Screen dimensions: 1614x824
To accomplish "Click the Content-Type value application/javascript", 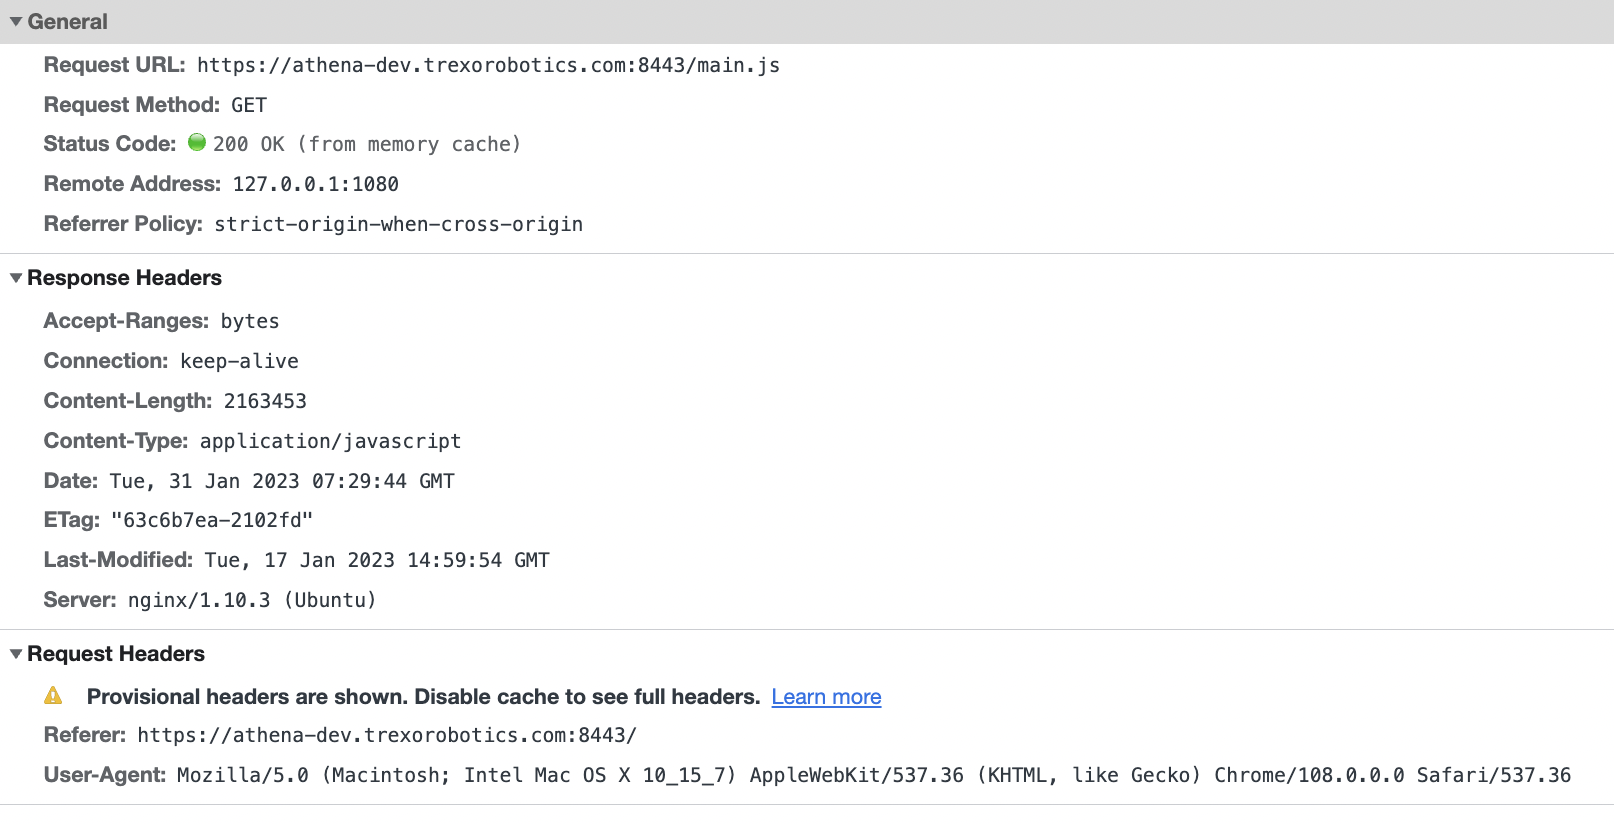I will (x=330, y=440).
